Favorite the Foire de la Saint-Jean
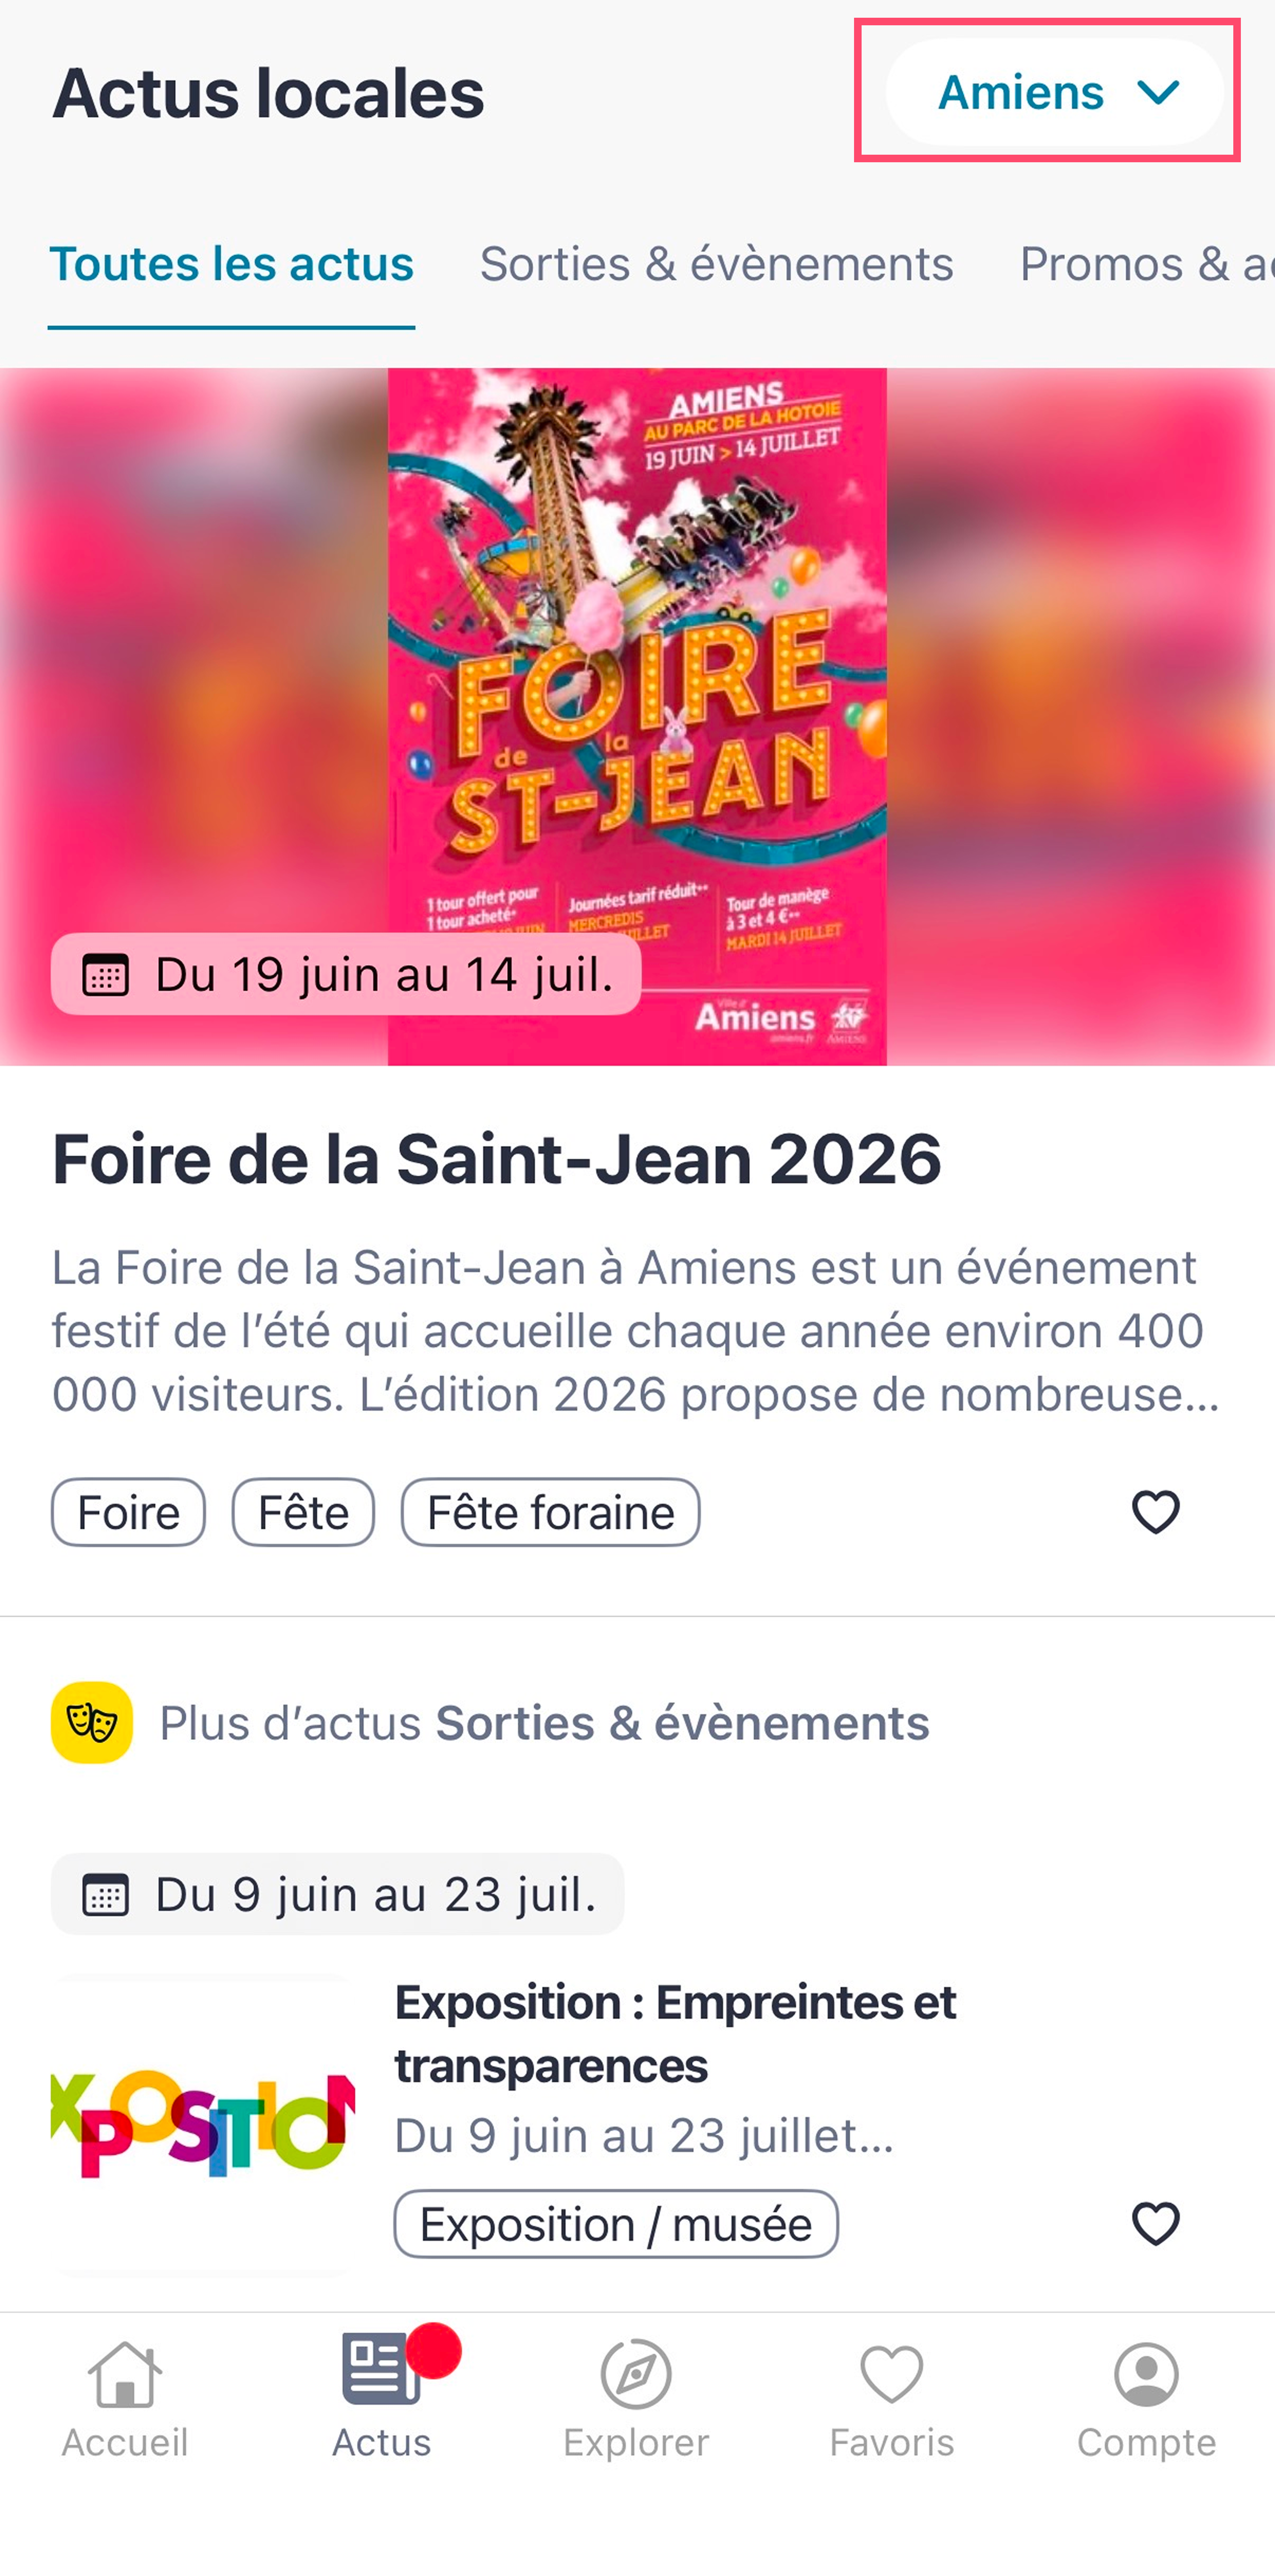 click(1155, 1512)
